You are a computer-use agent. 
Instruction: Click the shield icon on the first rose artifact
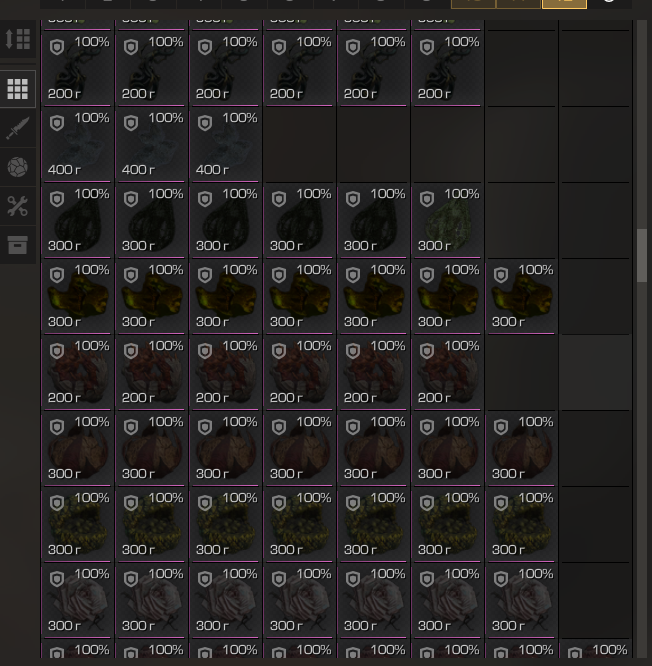(57, 579)
